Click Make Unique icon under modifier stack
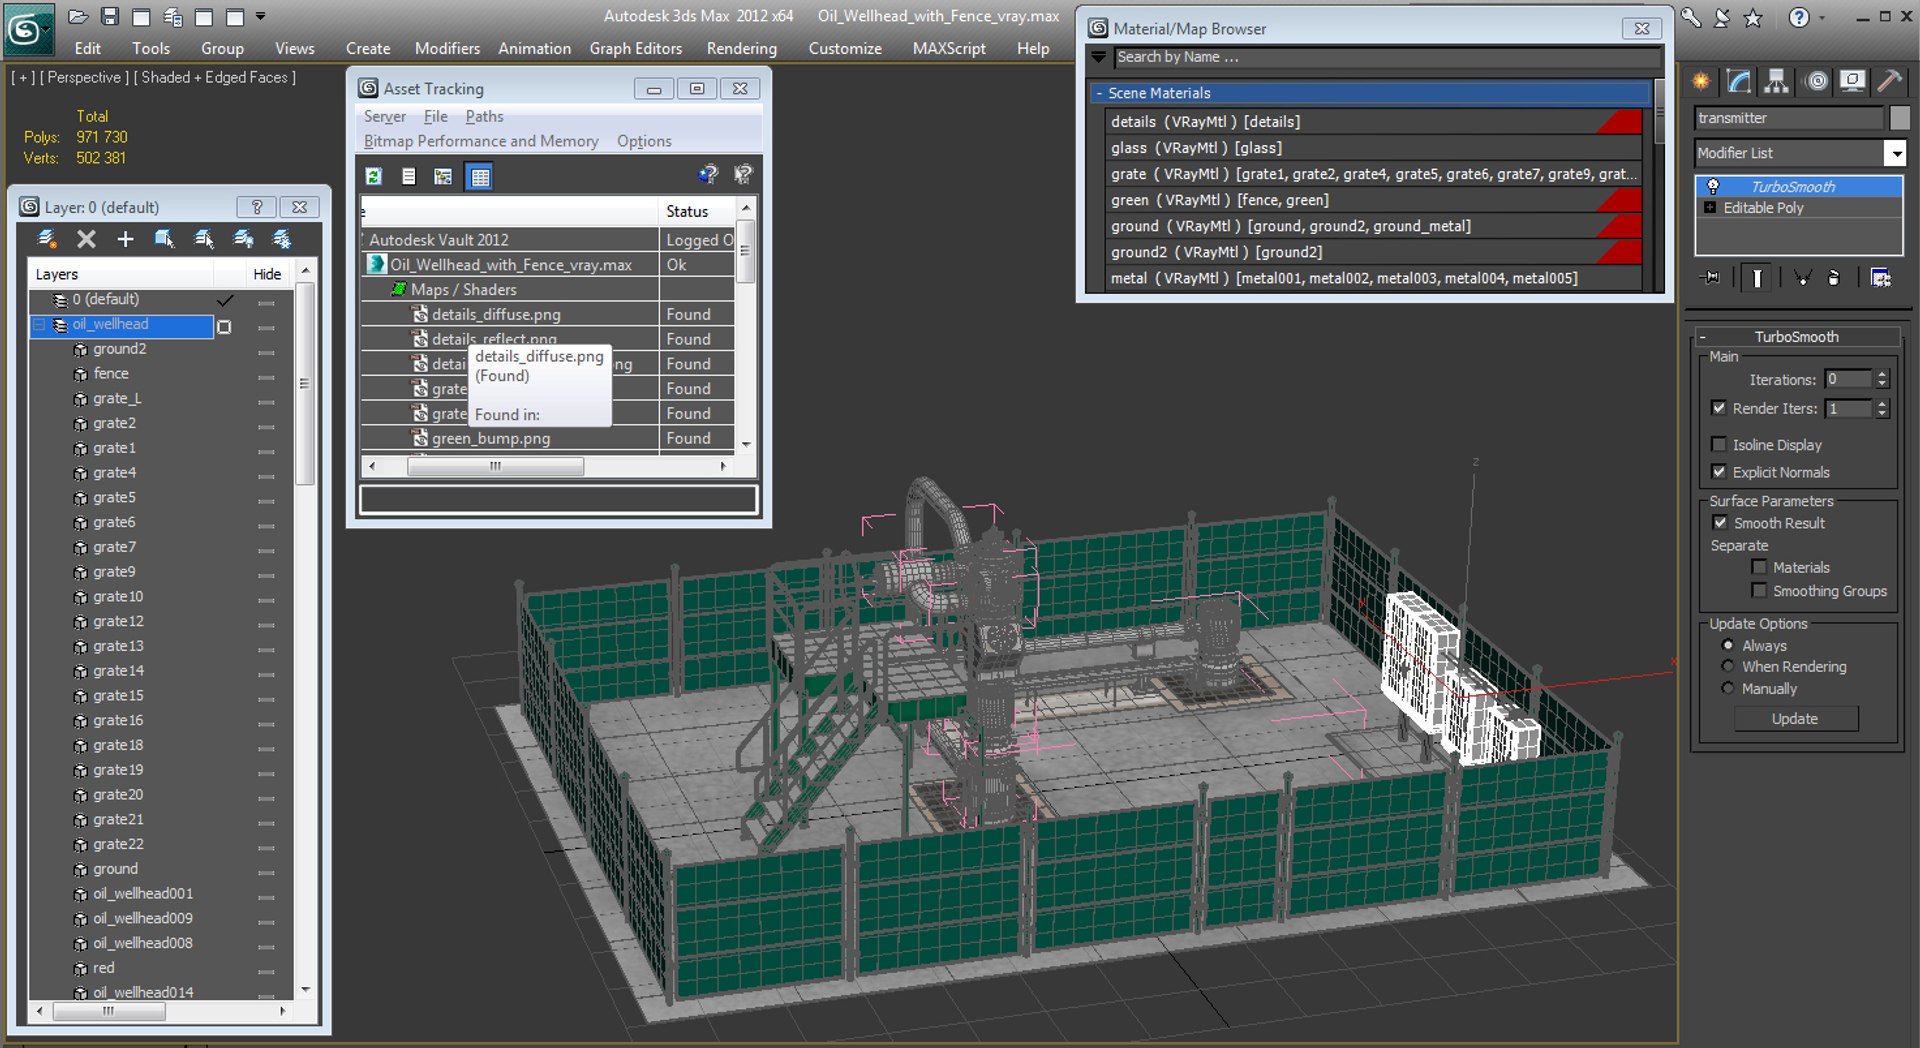 (1802, 278)
